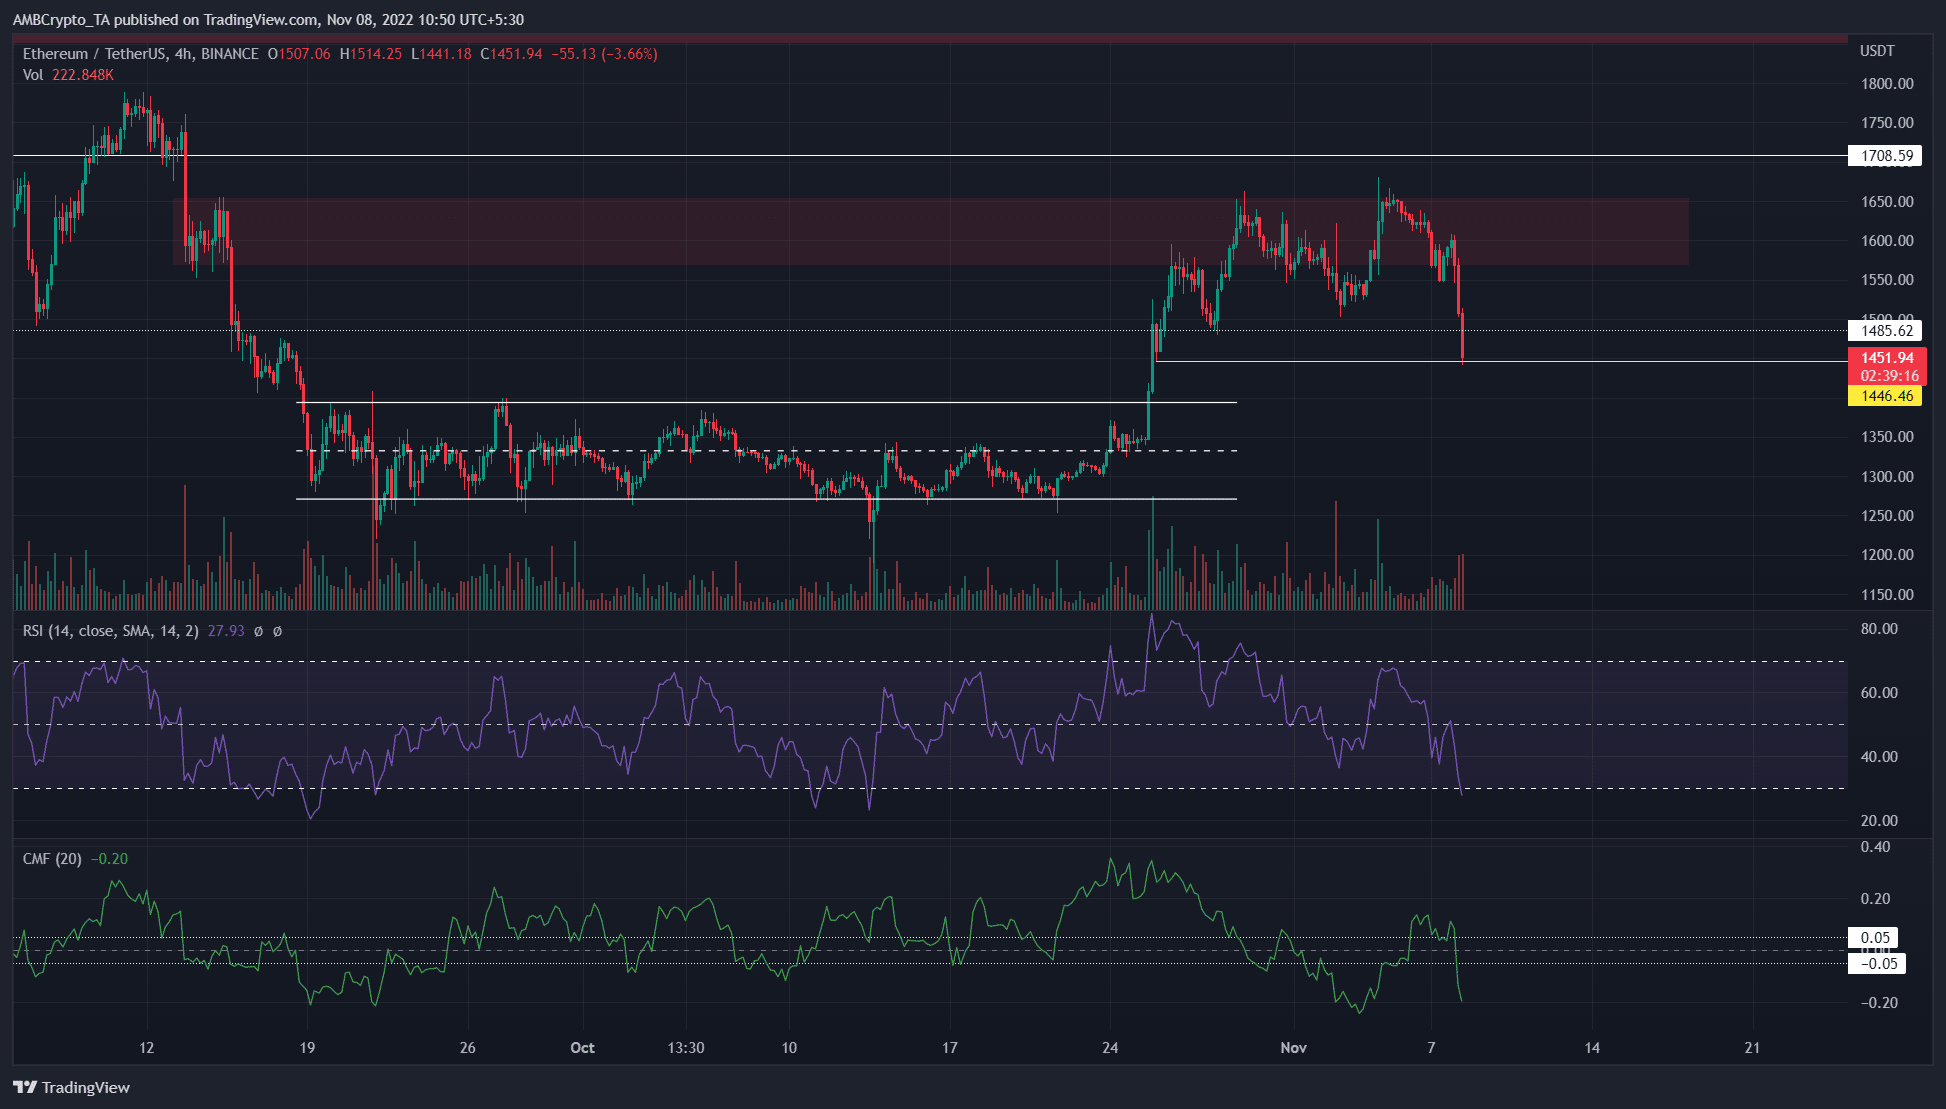This screenshot has height=1109, width=1946.
Task: Click the red supply zone rectangle near 1600–1650
Action: pyautogui.click(x=930, y=231)
